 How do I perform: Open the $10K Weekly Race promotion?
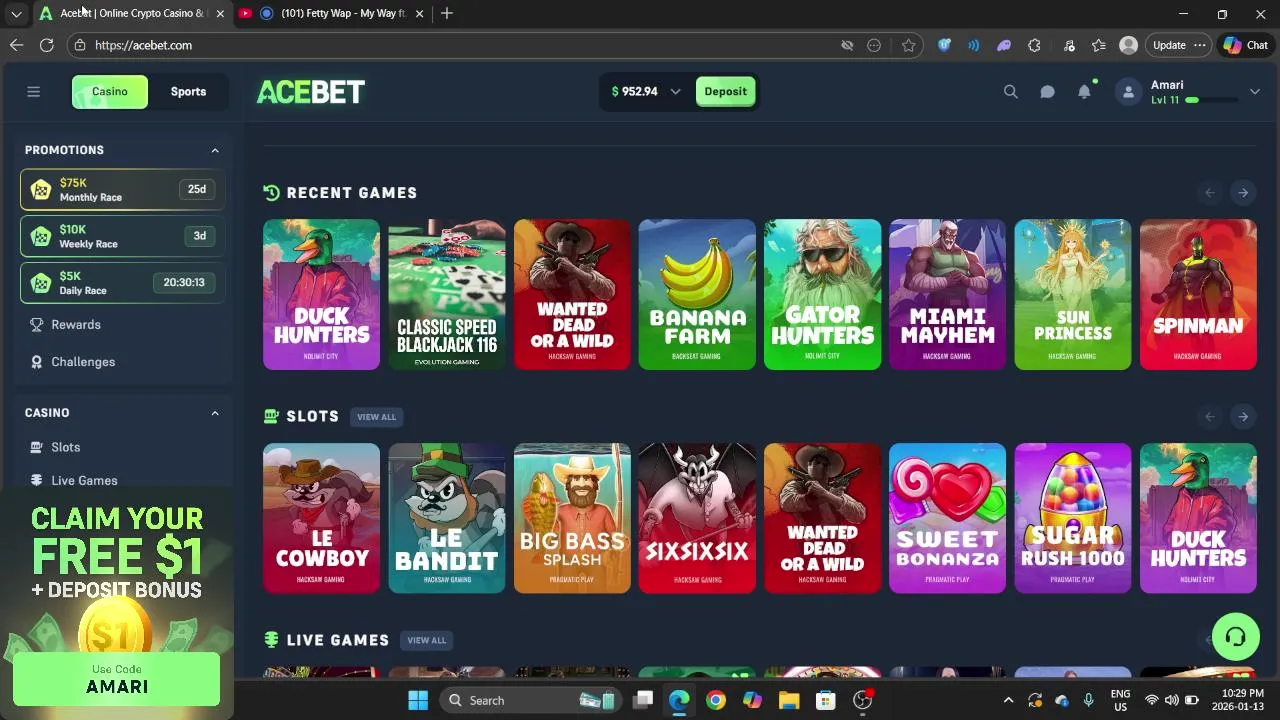(122, 236)
